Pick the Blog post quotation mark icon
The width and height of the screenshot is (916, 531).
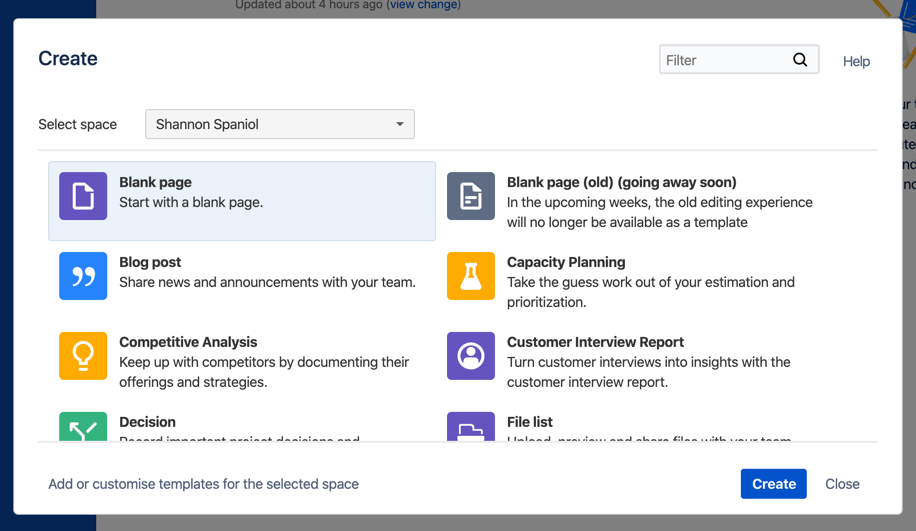(83, 276)
